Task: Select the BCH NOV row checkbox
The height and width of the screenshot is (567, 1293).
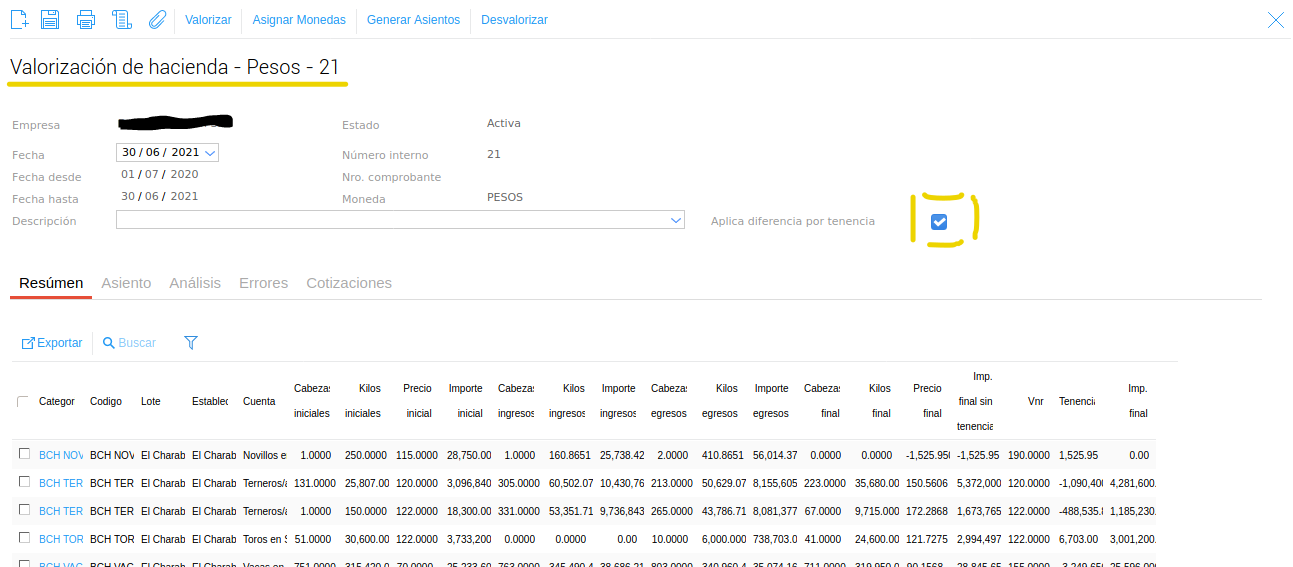Action: [25, 454]
